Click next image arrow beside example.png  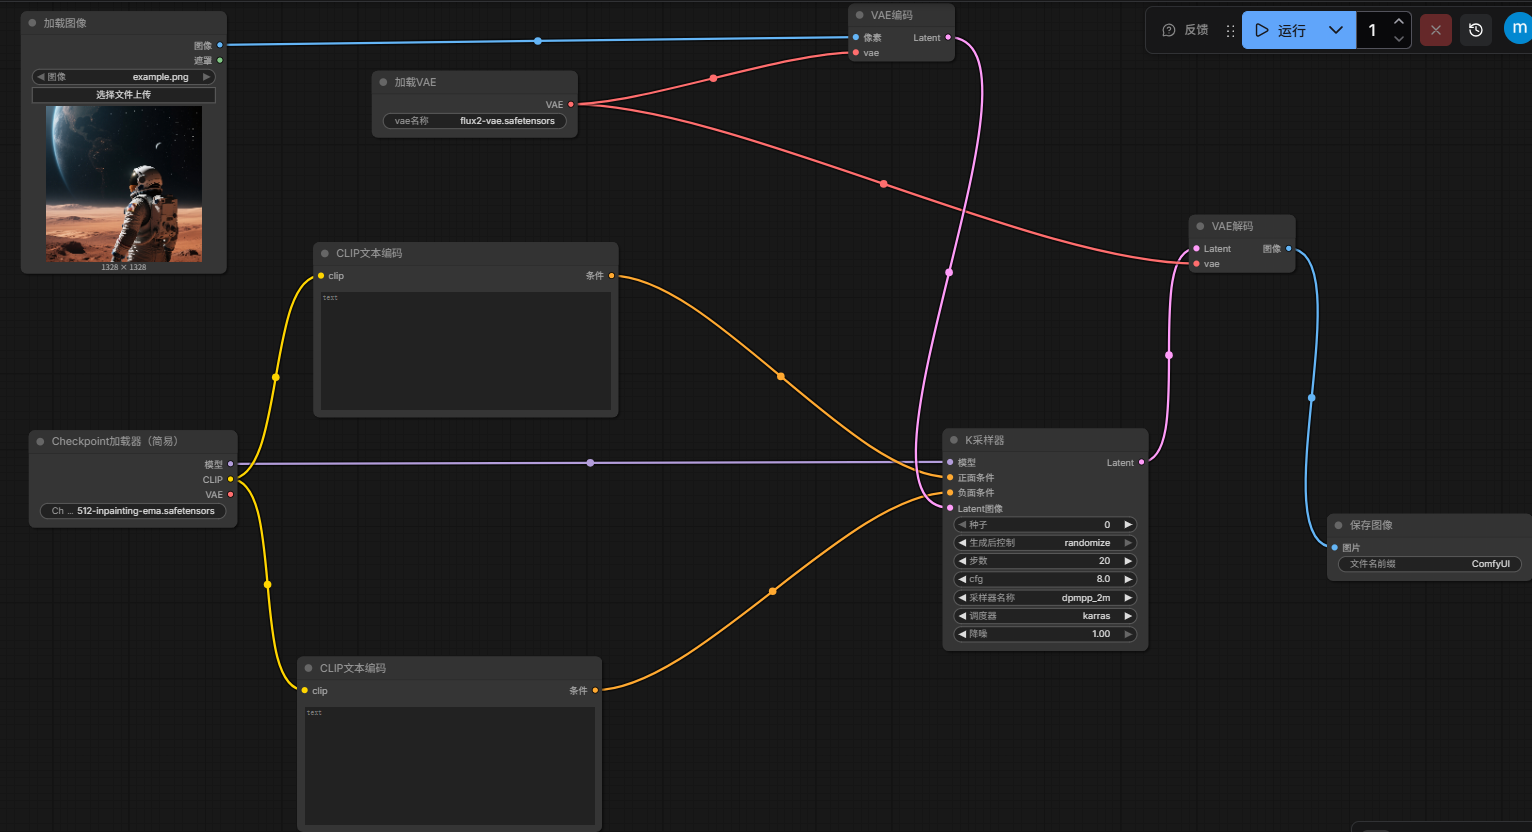(207, 77)
